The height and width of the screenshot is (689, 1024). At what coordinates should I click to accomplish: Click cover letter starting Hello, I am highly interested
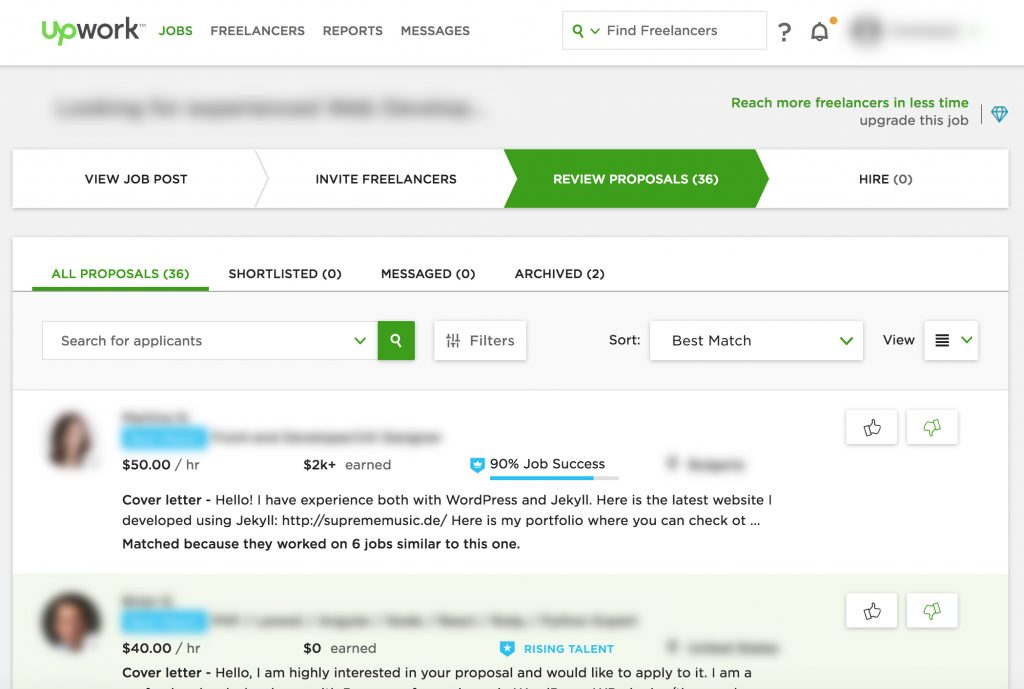[x=436, y=673]
